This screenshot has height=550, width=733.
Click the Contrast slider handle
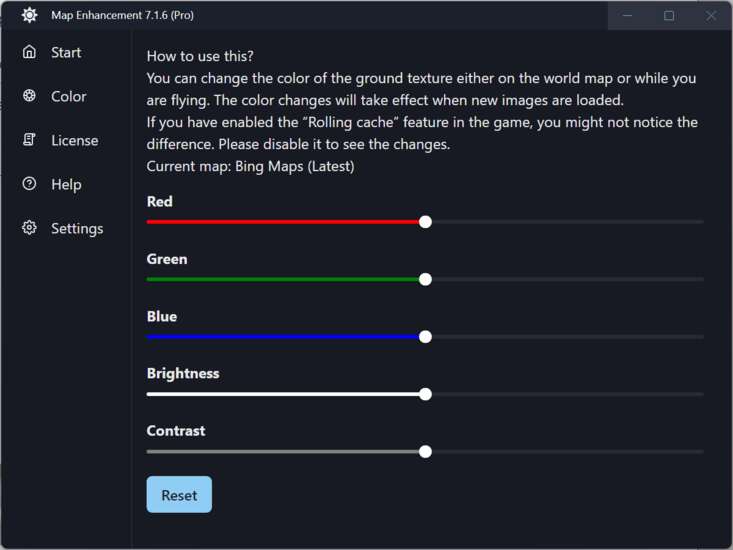[x=425, y=452]
